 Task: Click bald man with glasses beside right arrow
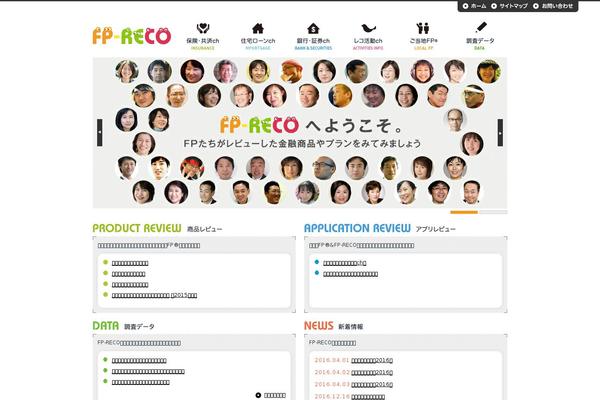pos(455,120)
